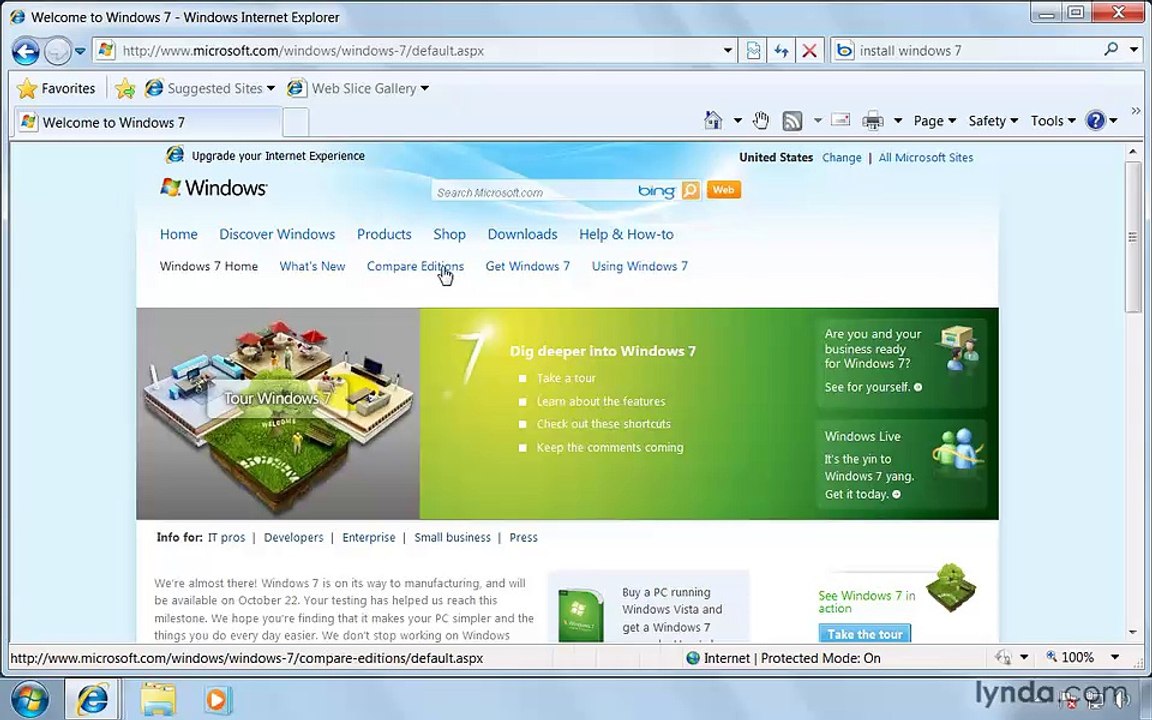Click the Windows Start orb
This screenshot has height=720, width=1152.
[29, 699]
